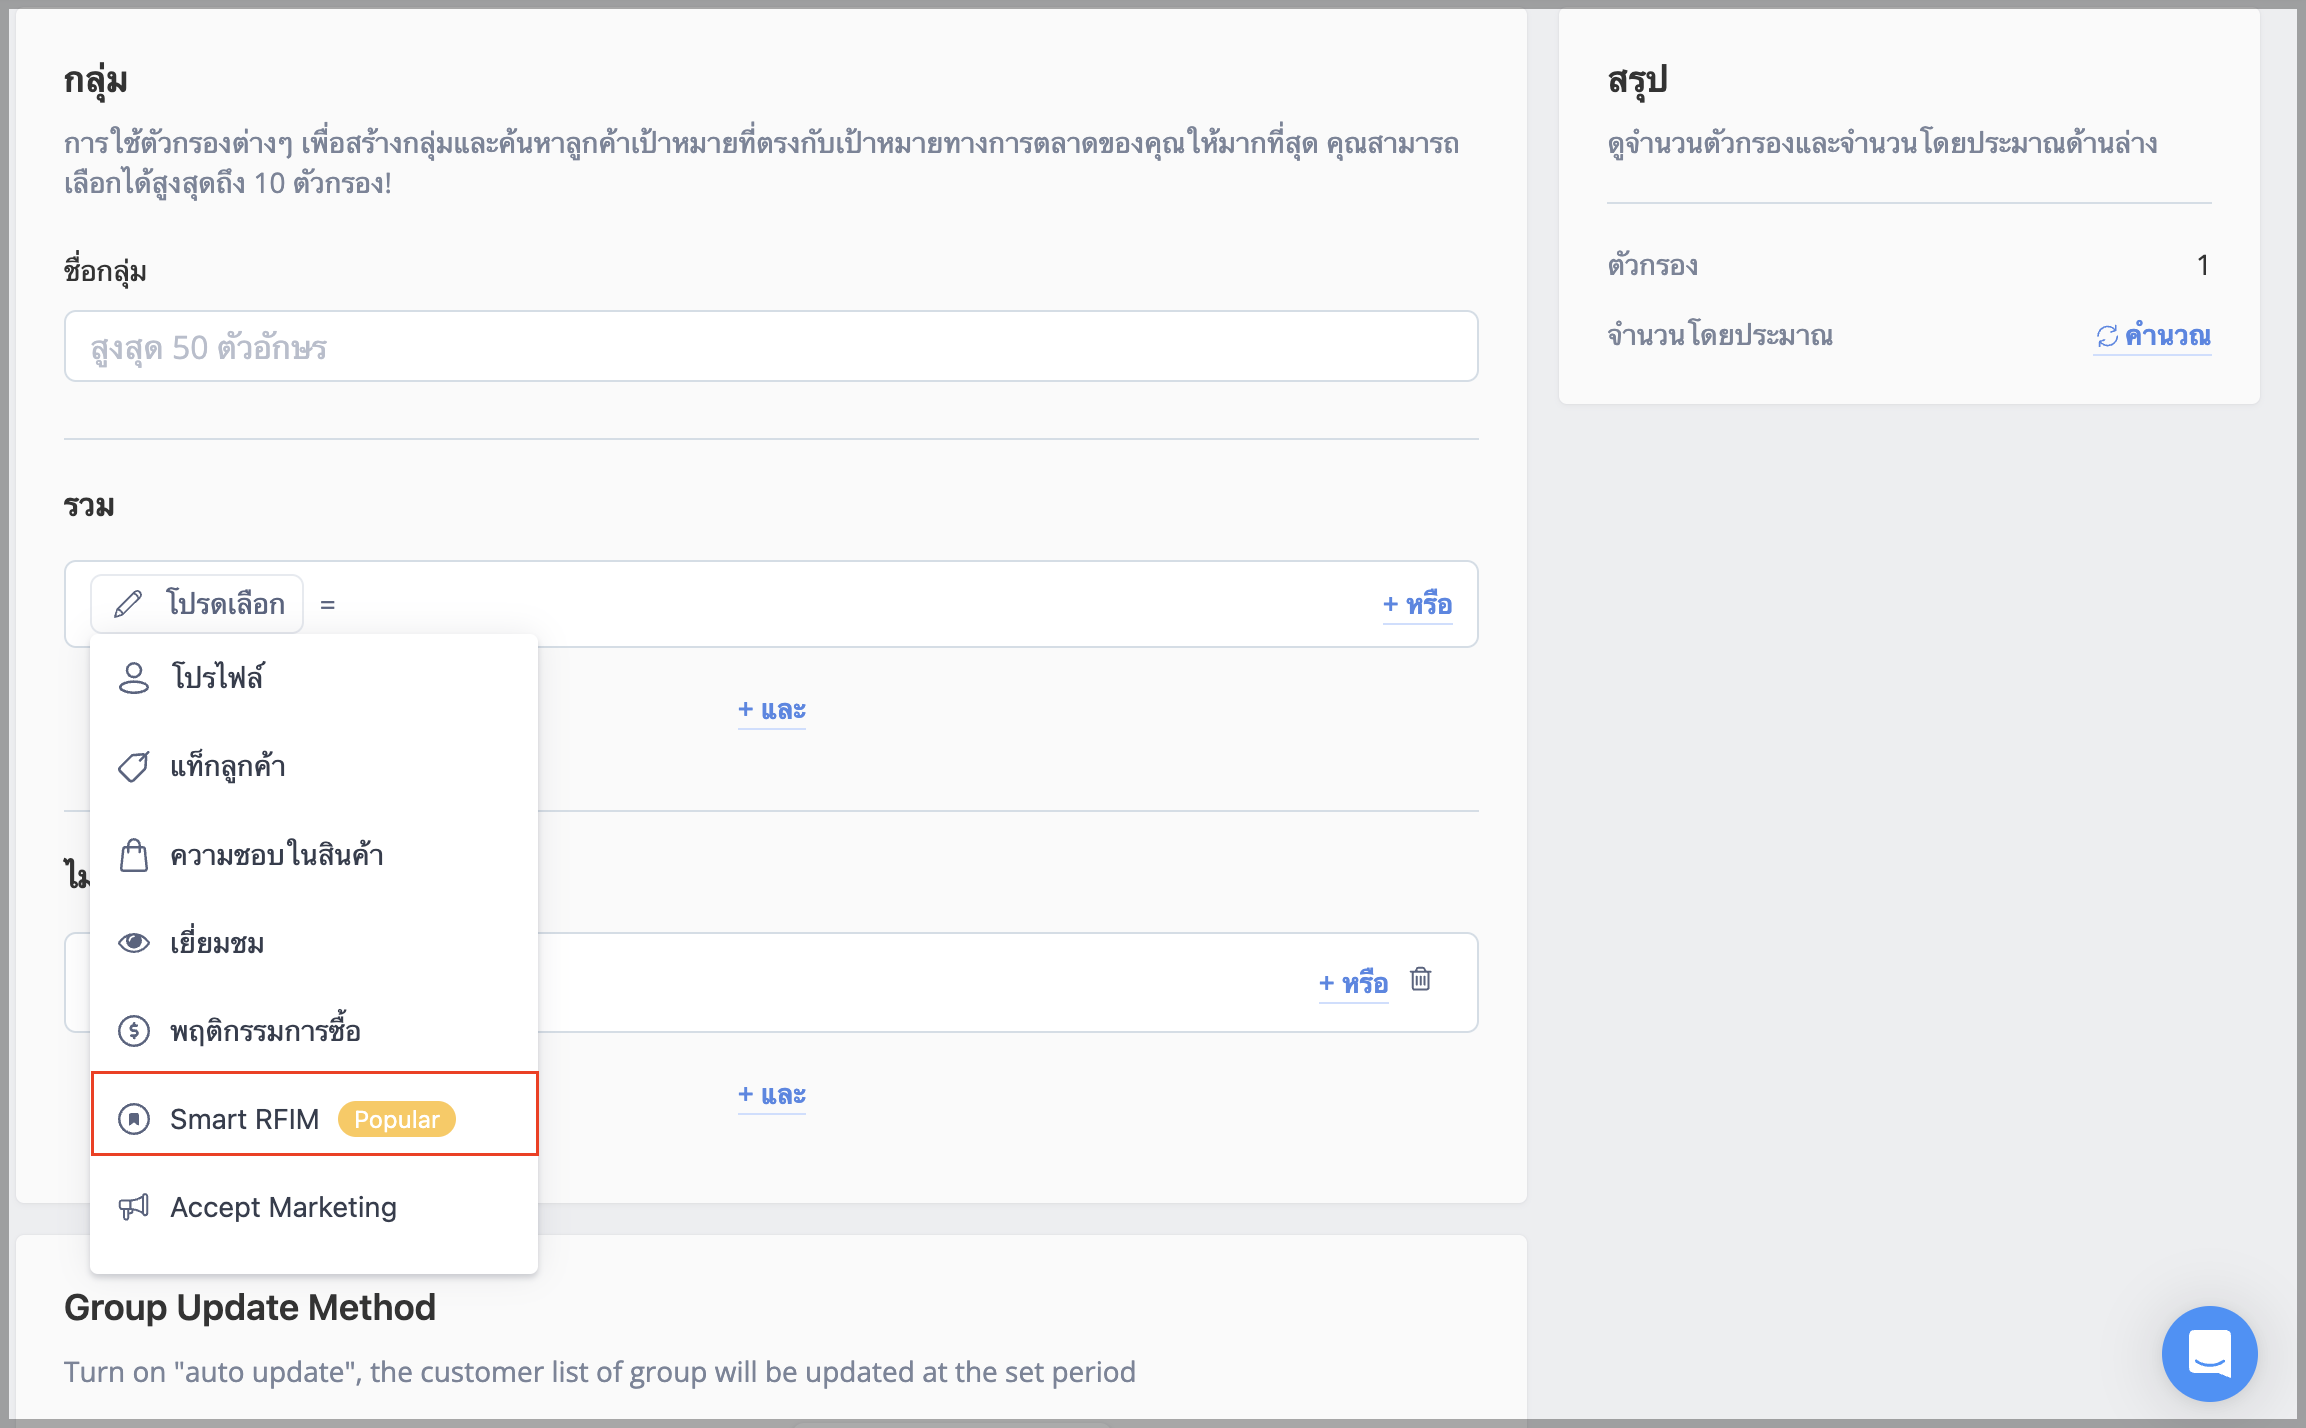Add an OR condition in the include row
This screenshot has height=1428, width=2306.
coord(1418,604)
